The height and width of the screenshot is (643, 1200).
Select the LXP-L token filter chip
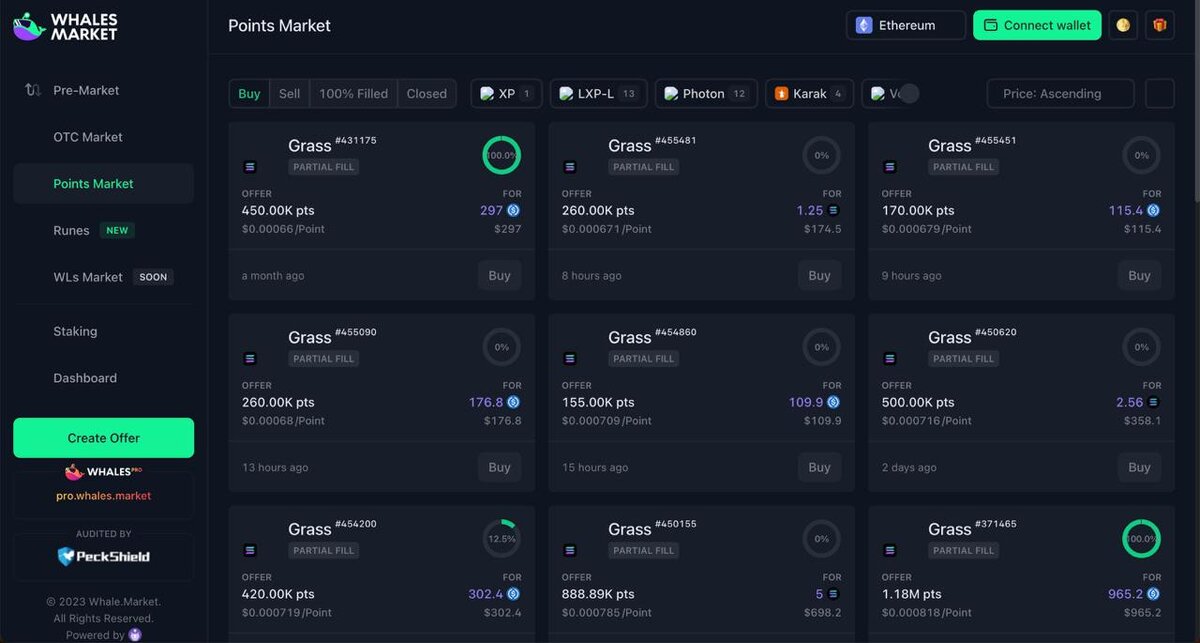[x=598, y=93]
